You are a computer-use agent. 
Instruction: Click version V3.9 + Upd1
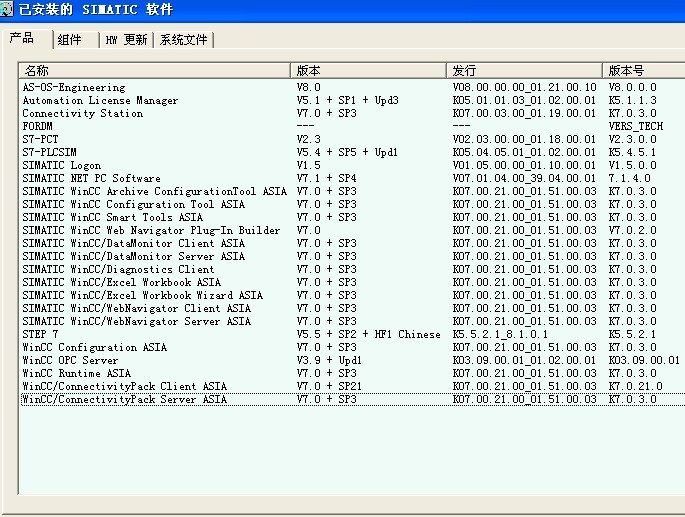pos(329,361)
